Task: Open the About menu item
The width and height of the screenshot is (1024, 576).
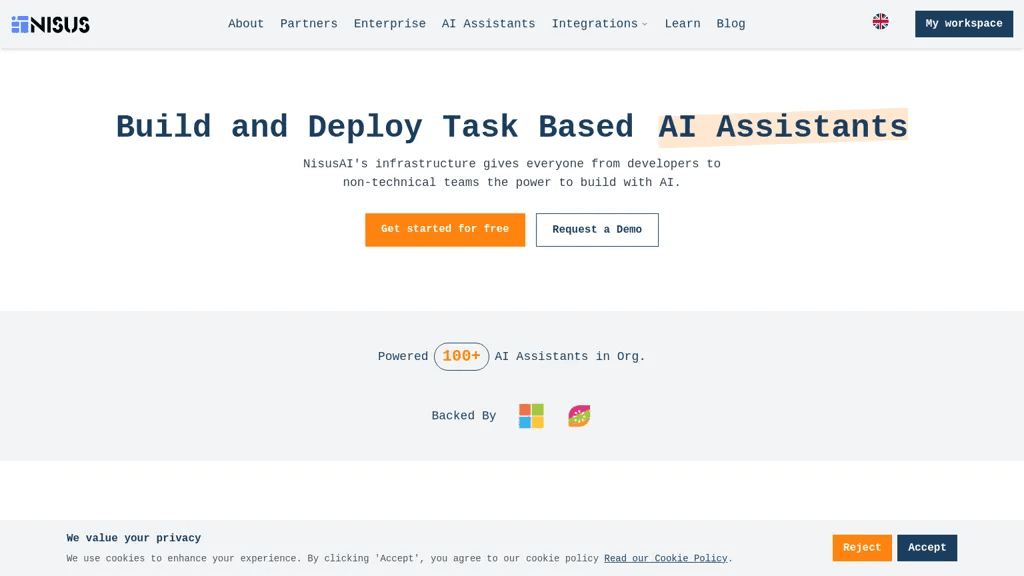Action: pos(246,24)
